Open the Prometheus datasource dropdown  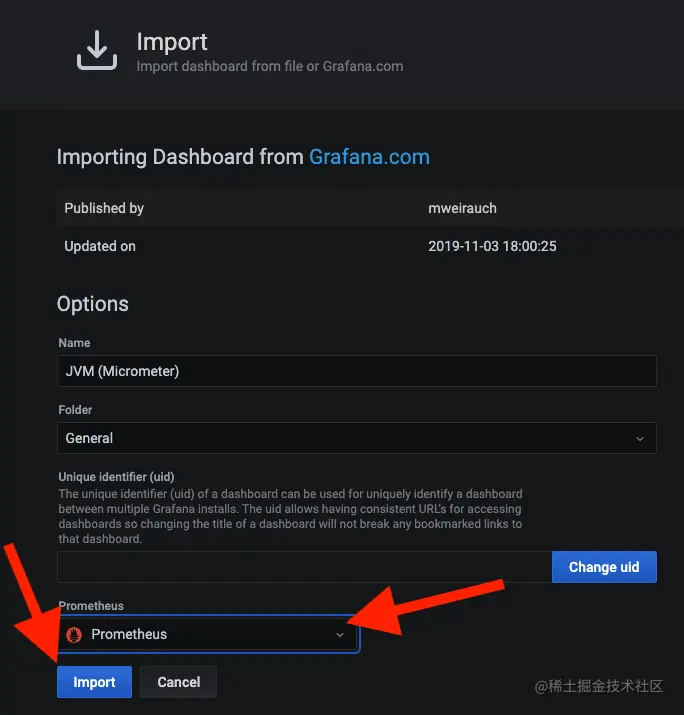pos(208,634)
